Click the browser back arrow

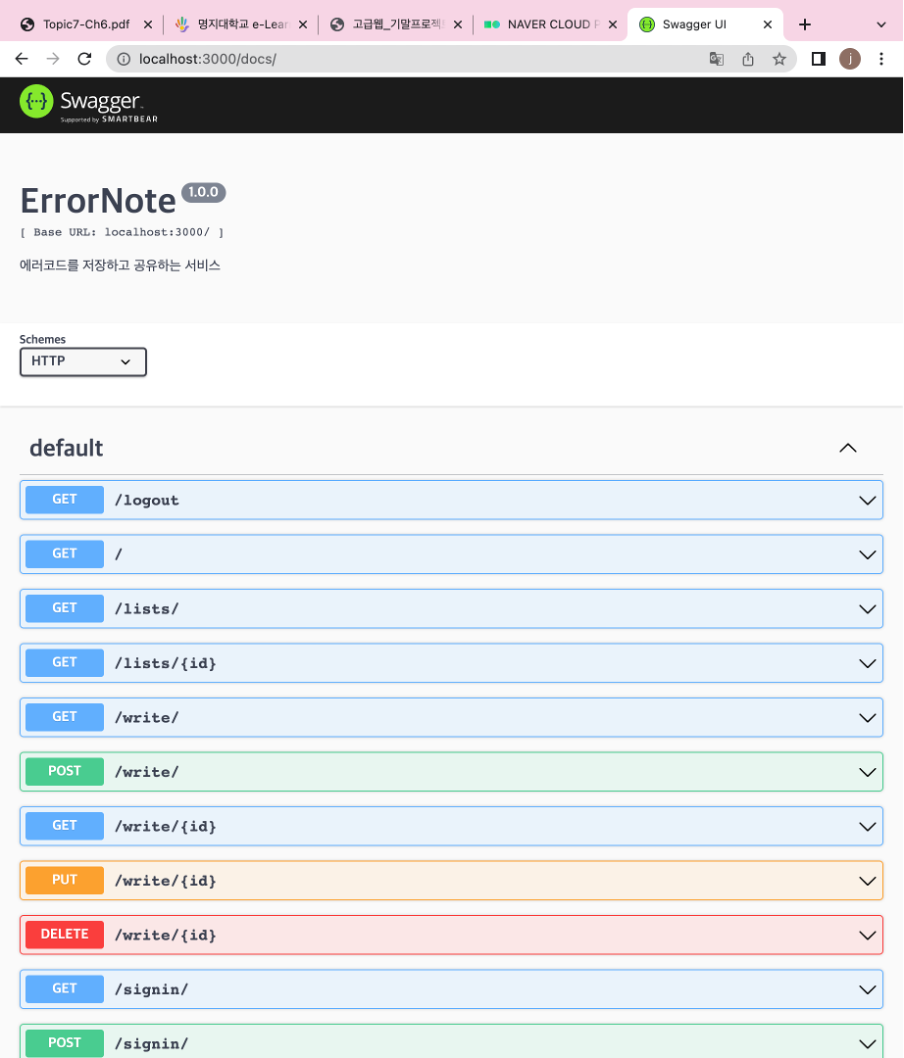pyautogui.click(x=21, y=59)
